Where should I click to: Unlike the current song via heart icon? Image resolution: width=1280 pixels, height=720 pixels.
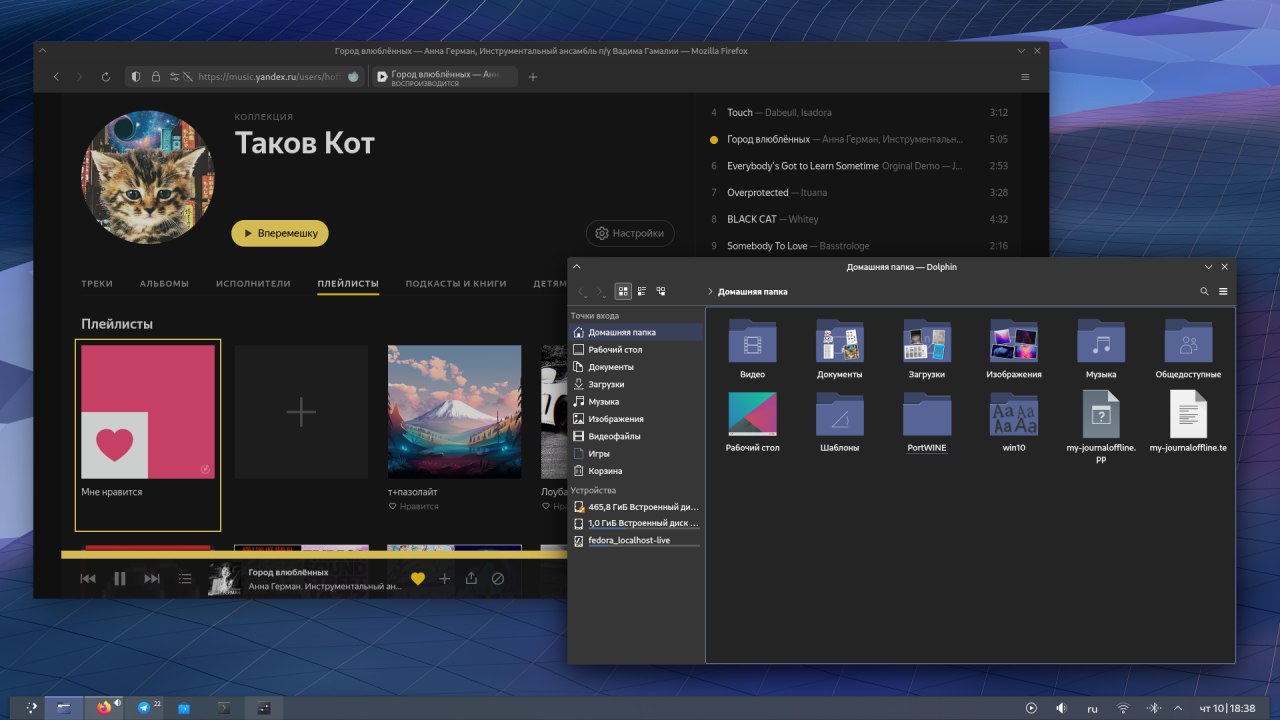[x=418, y=578]
